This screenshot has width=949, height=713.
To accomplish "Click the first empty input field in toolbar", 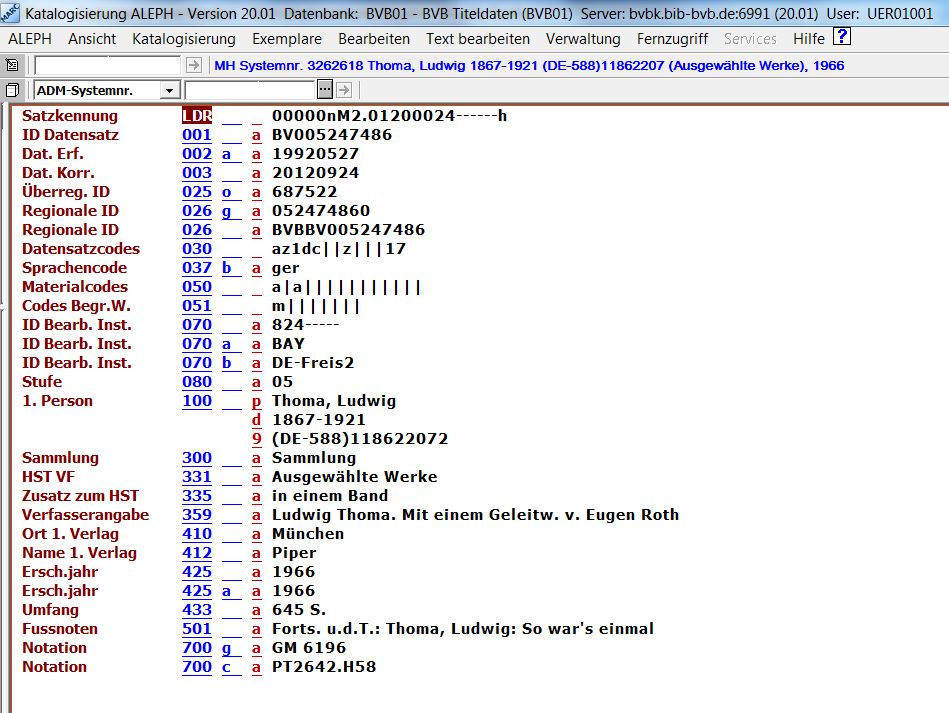I will (x=108, y=65).
